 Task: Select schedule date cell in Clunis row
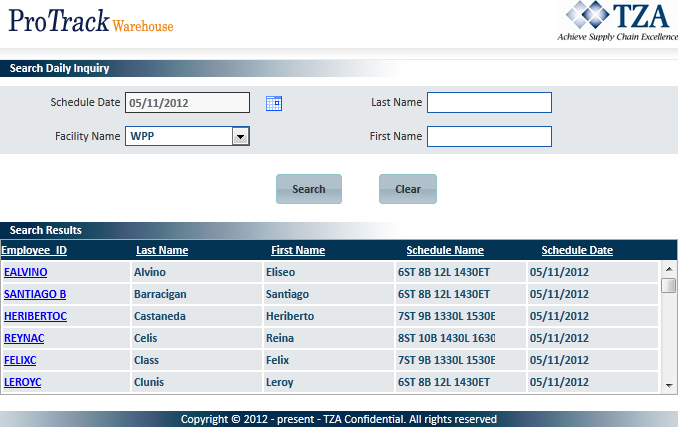pos(593,382)
